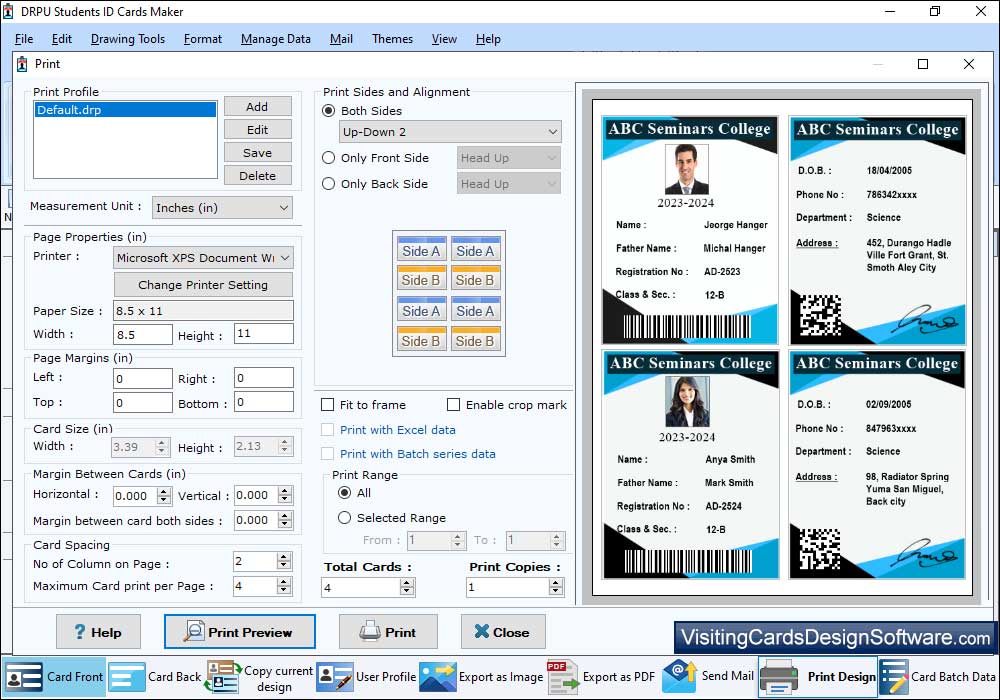
Task: Click the Print dialog title icon
Action: [x=22, y=64]
